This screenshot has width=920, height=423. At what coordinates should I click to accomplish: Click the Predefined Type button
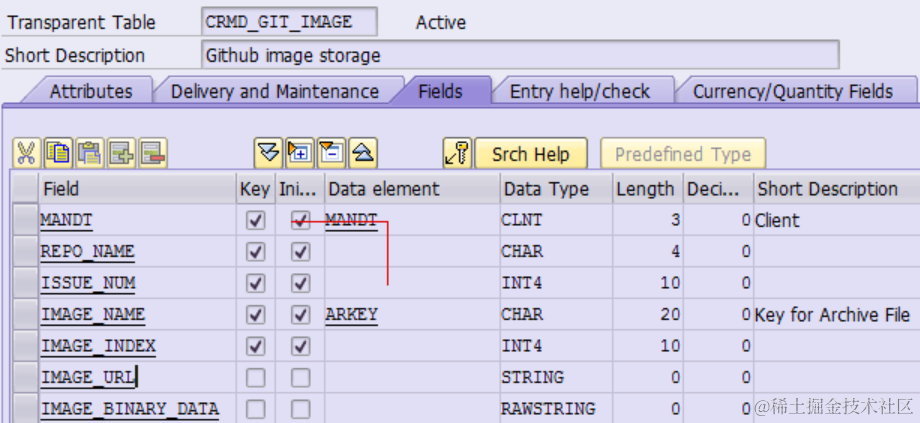tap(683, 154)
